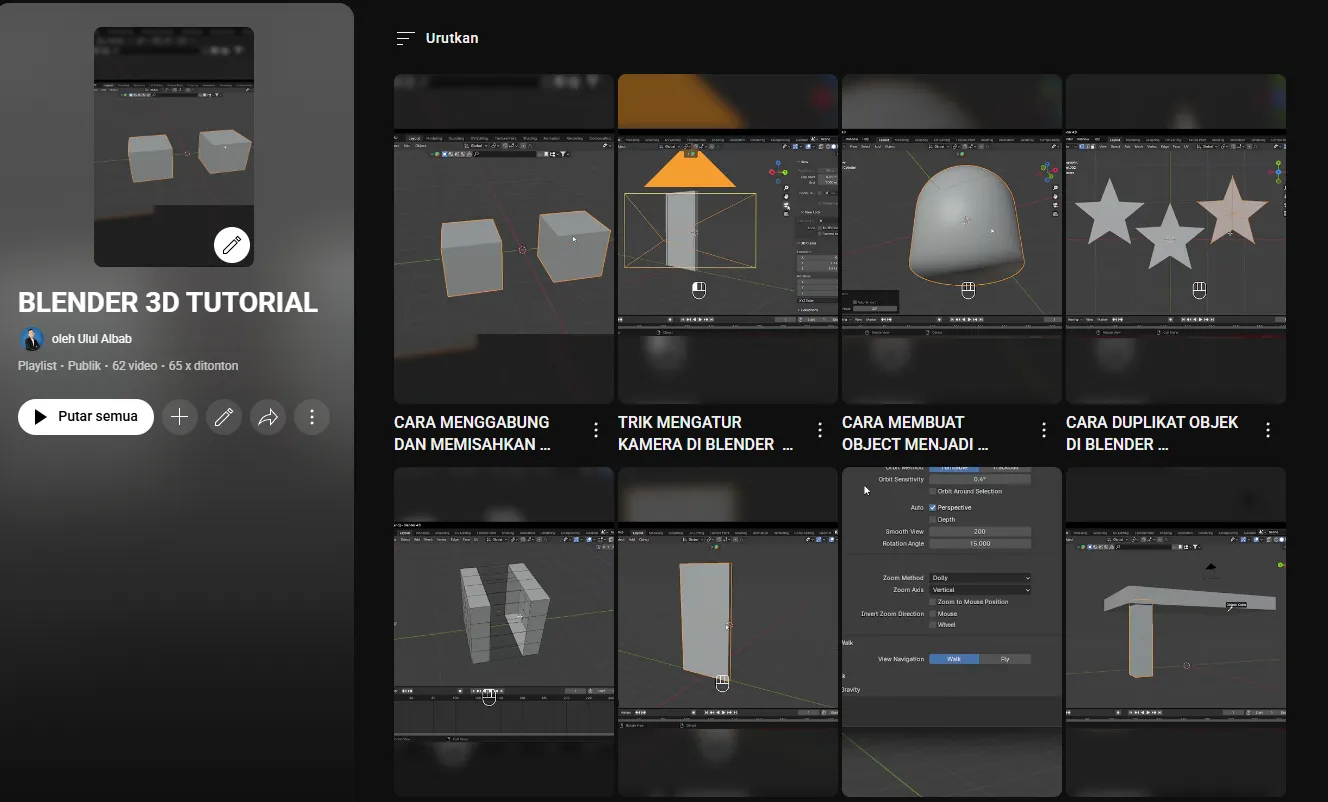
Task: Open second-row thumbnail showing hollow cube mesh
Action: (x=504, y=632)
